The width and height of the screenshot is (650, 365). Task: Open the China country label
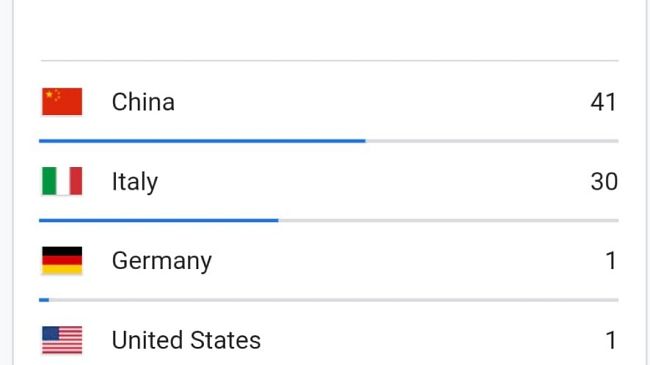(143, 102)
